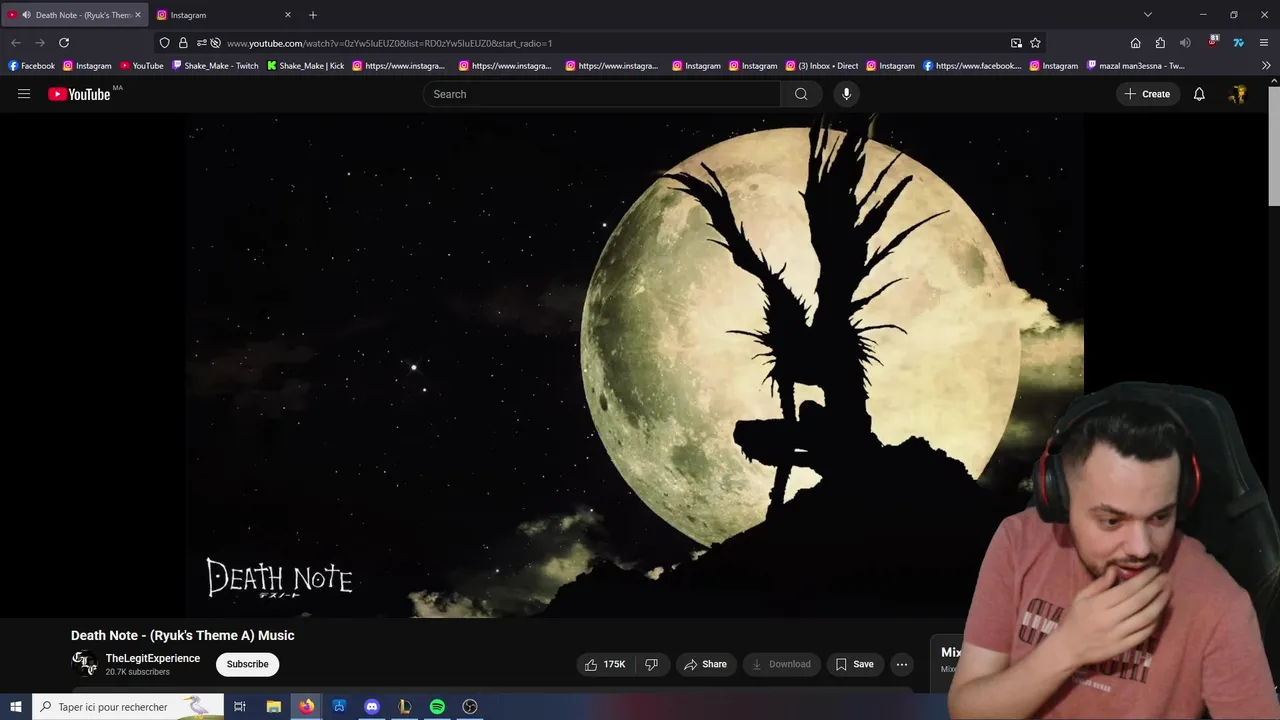Close the Death Note YouTube tab
The height and width of the screenshot is (720, 1280).
[138, 15]
